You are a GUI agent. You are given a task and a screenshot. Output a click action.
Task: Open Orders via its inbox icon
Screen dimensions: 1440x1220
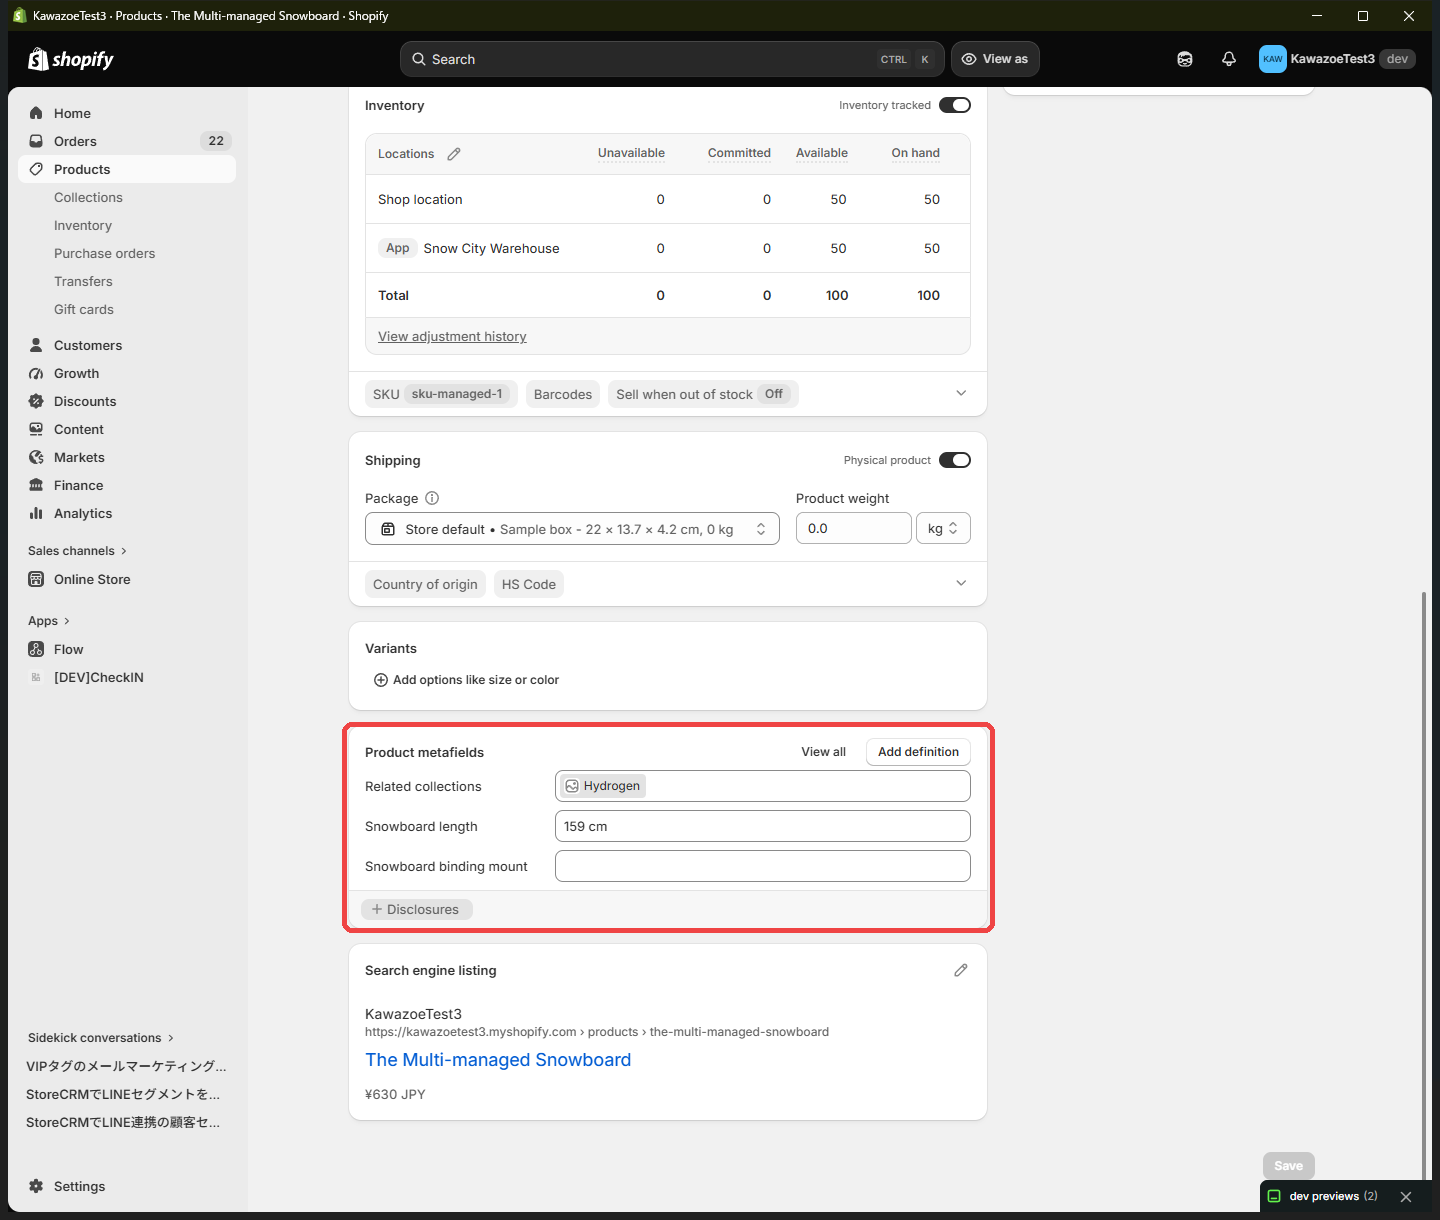point(36,141)
